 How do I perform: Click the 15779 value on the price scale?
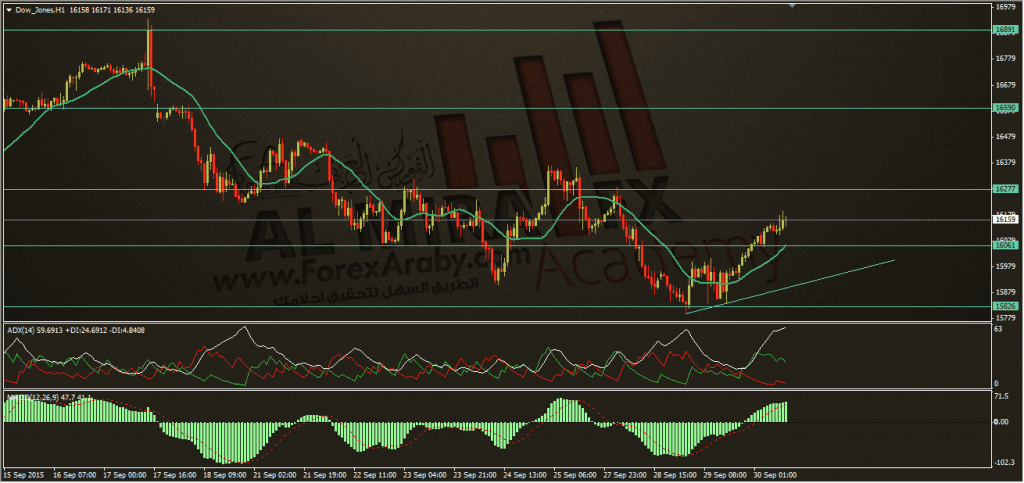(x=1006, y=318)
